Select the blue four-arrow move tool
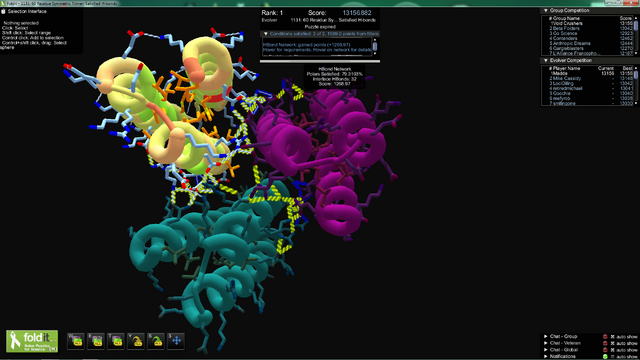The image size is (640, 360). tap(176, 341)
